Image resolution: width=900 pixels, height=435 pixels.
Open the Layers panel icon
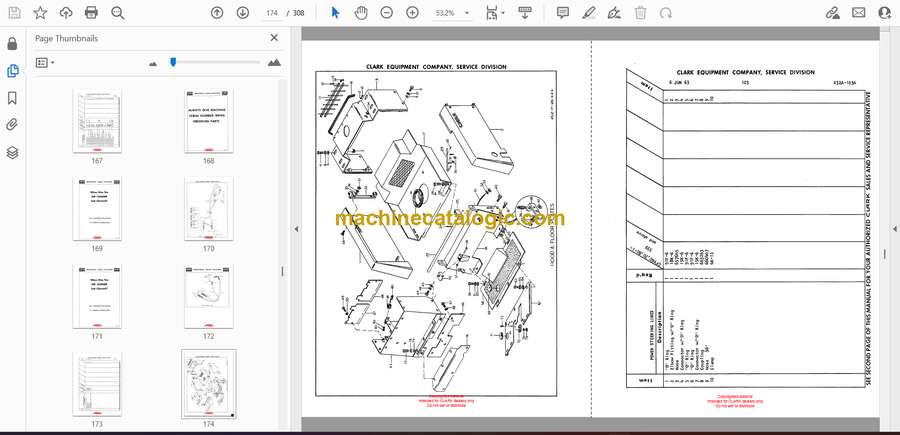(13, 152)
